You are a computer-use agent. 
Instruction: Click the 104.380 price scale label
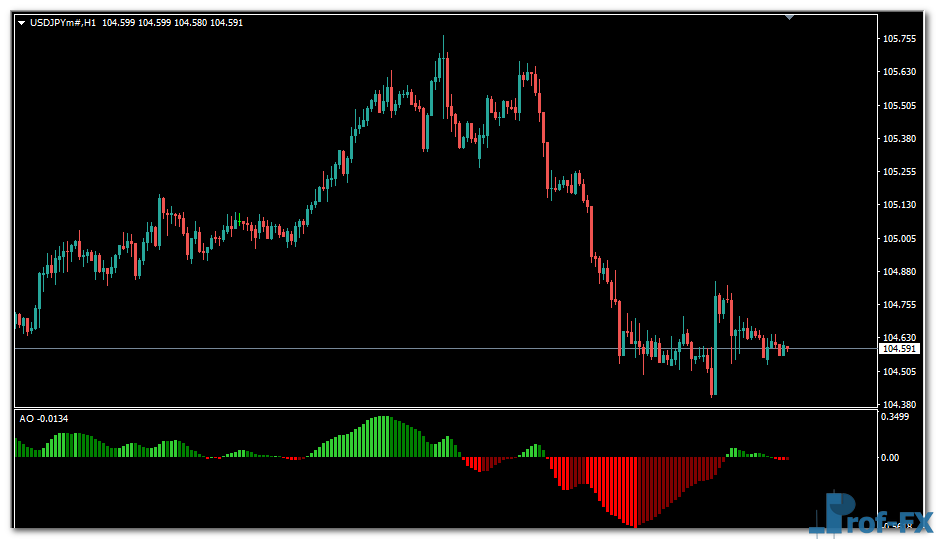900,405
